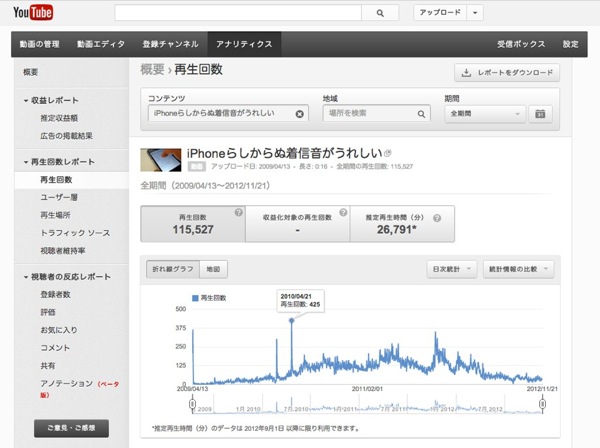Open アノテーション beta report
The image size is (600, 448).
tap(80, 388)
